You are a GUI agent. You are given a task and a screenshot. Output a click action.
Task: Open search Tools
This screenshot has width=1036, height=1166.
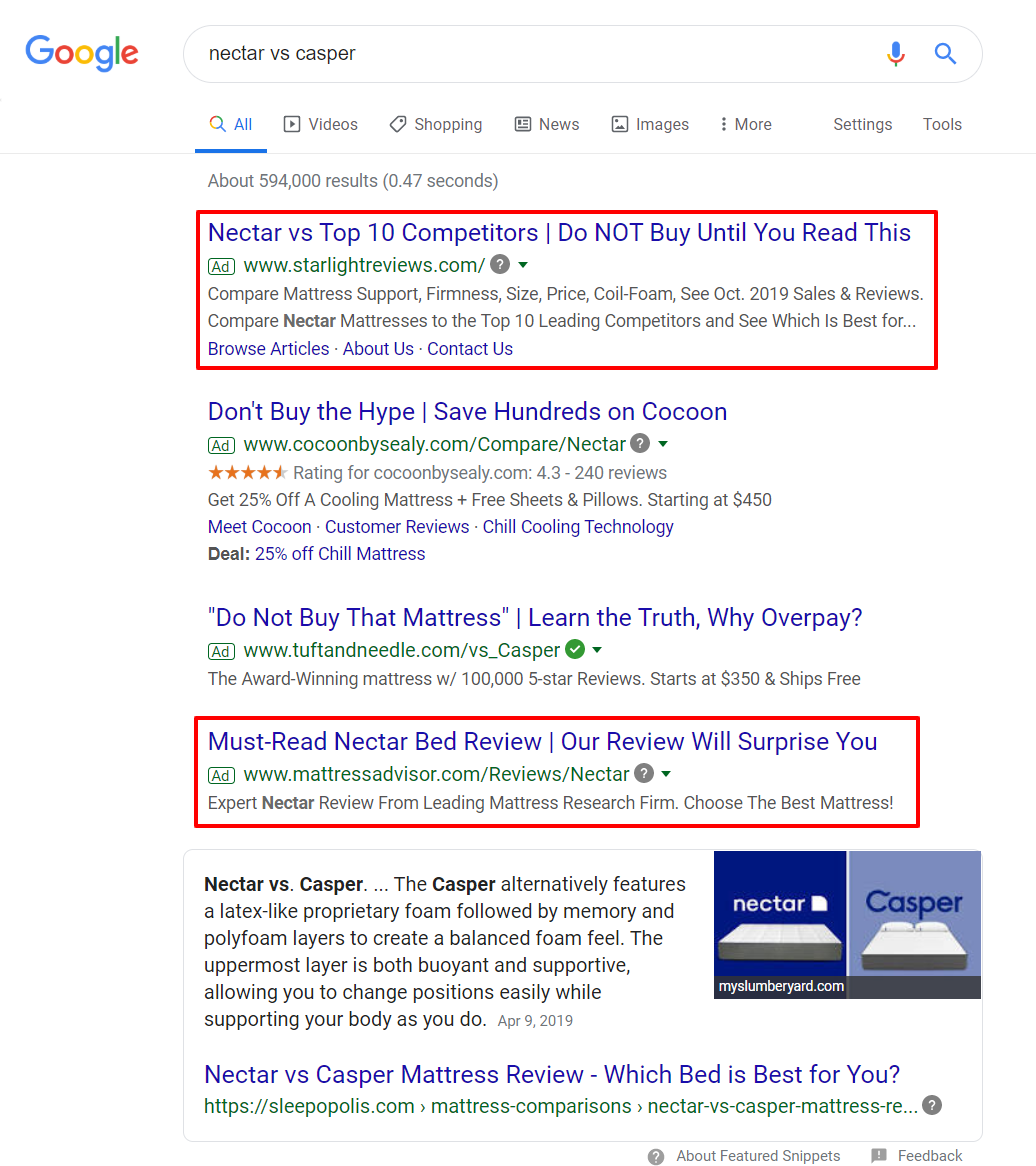click(x=942, y=124)
